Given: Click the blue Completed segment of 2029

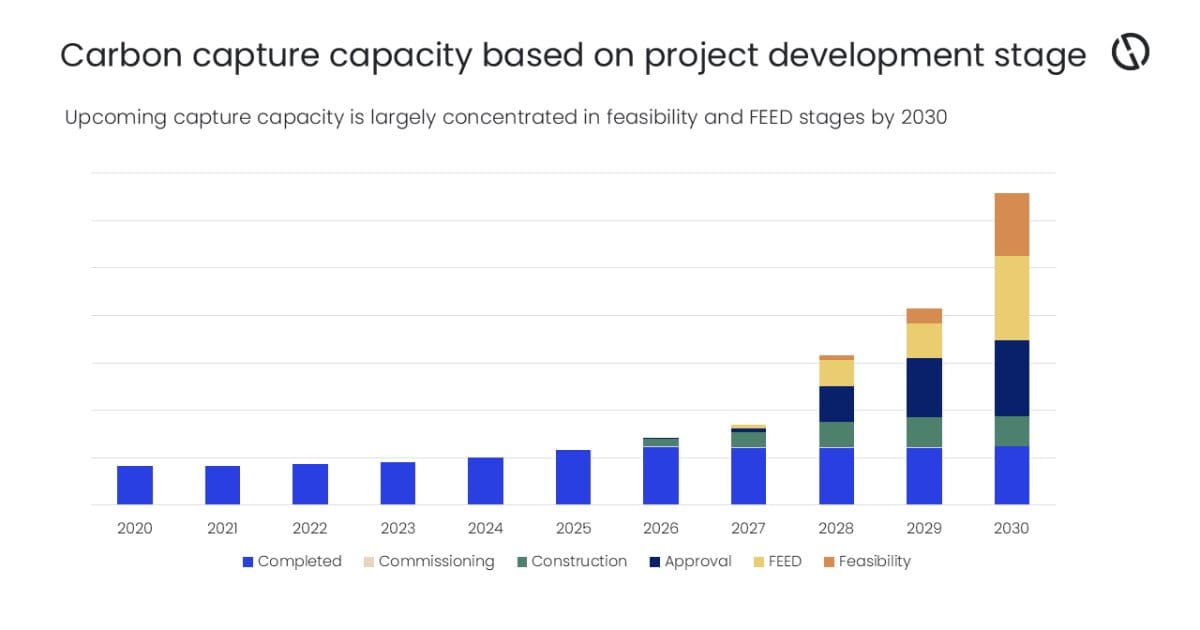Looking at the screenshot, I should pos(924,476).
